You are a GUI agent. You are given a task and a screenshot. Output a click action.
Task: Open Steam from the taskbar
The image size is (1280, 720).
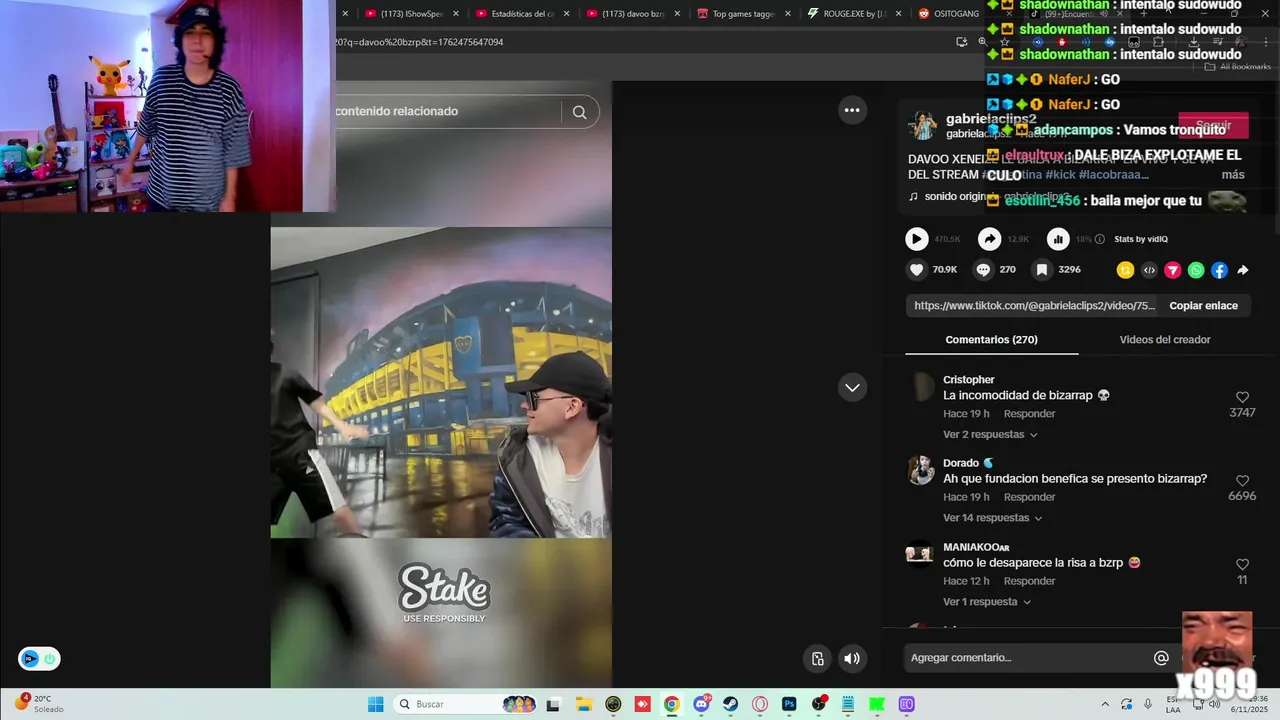coord(730,704)
